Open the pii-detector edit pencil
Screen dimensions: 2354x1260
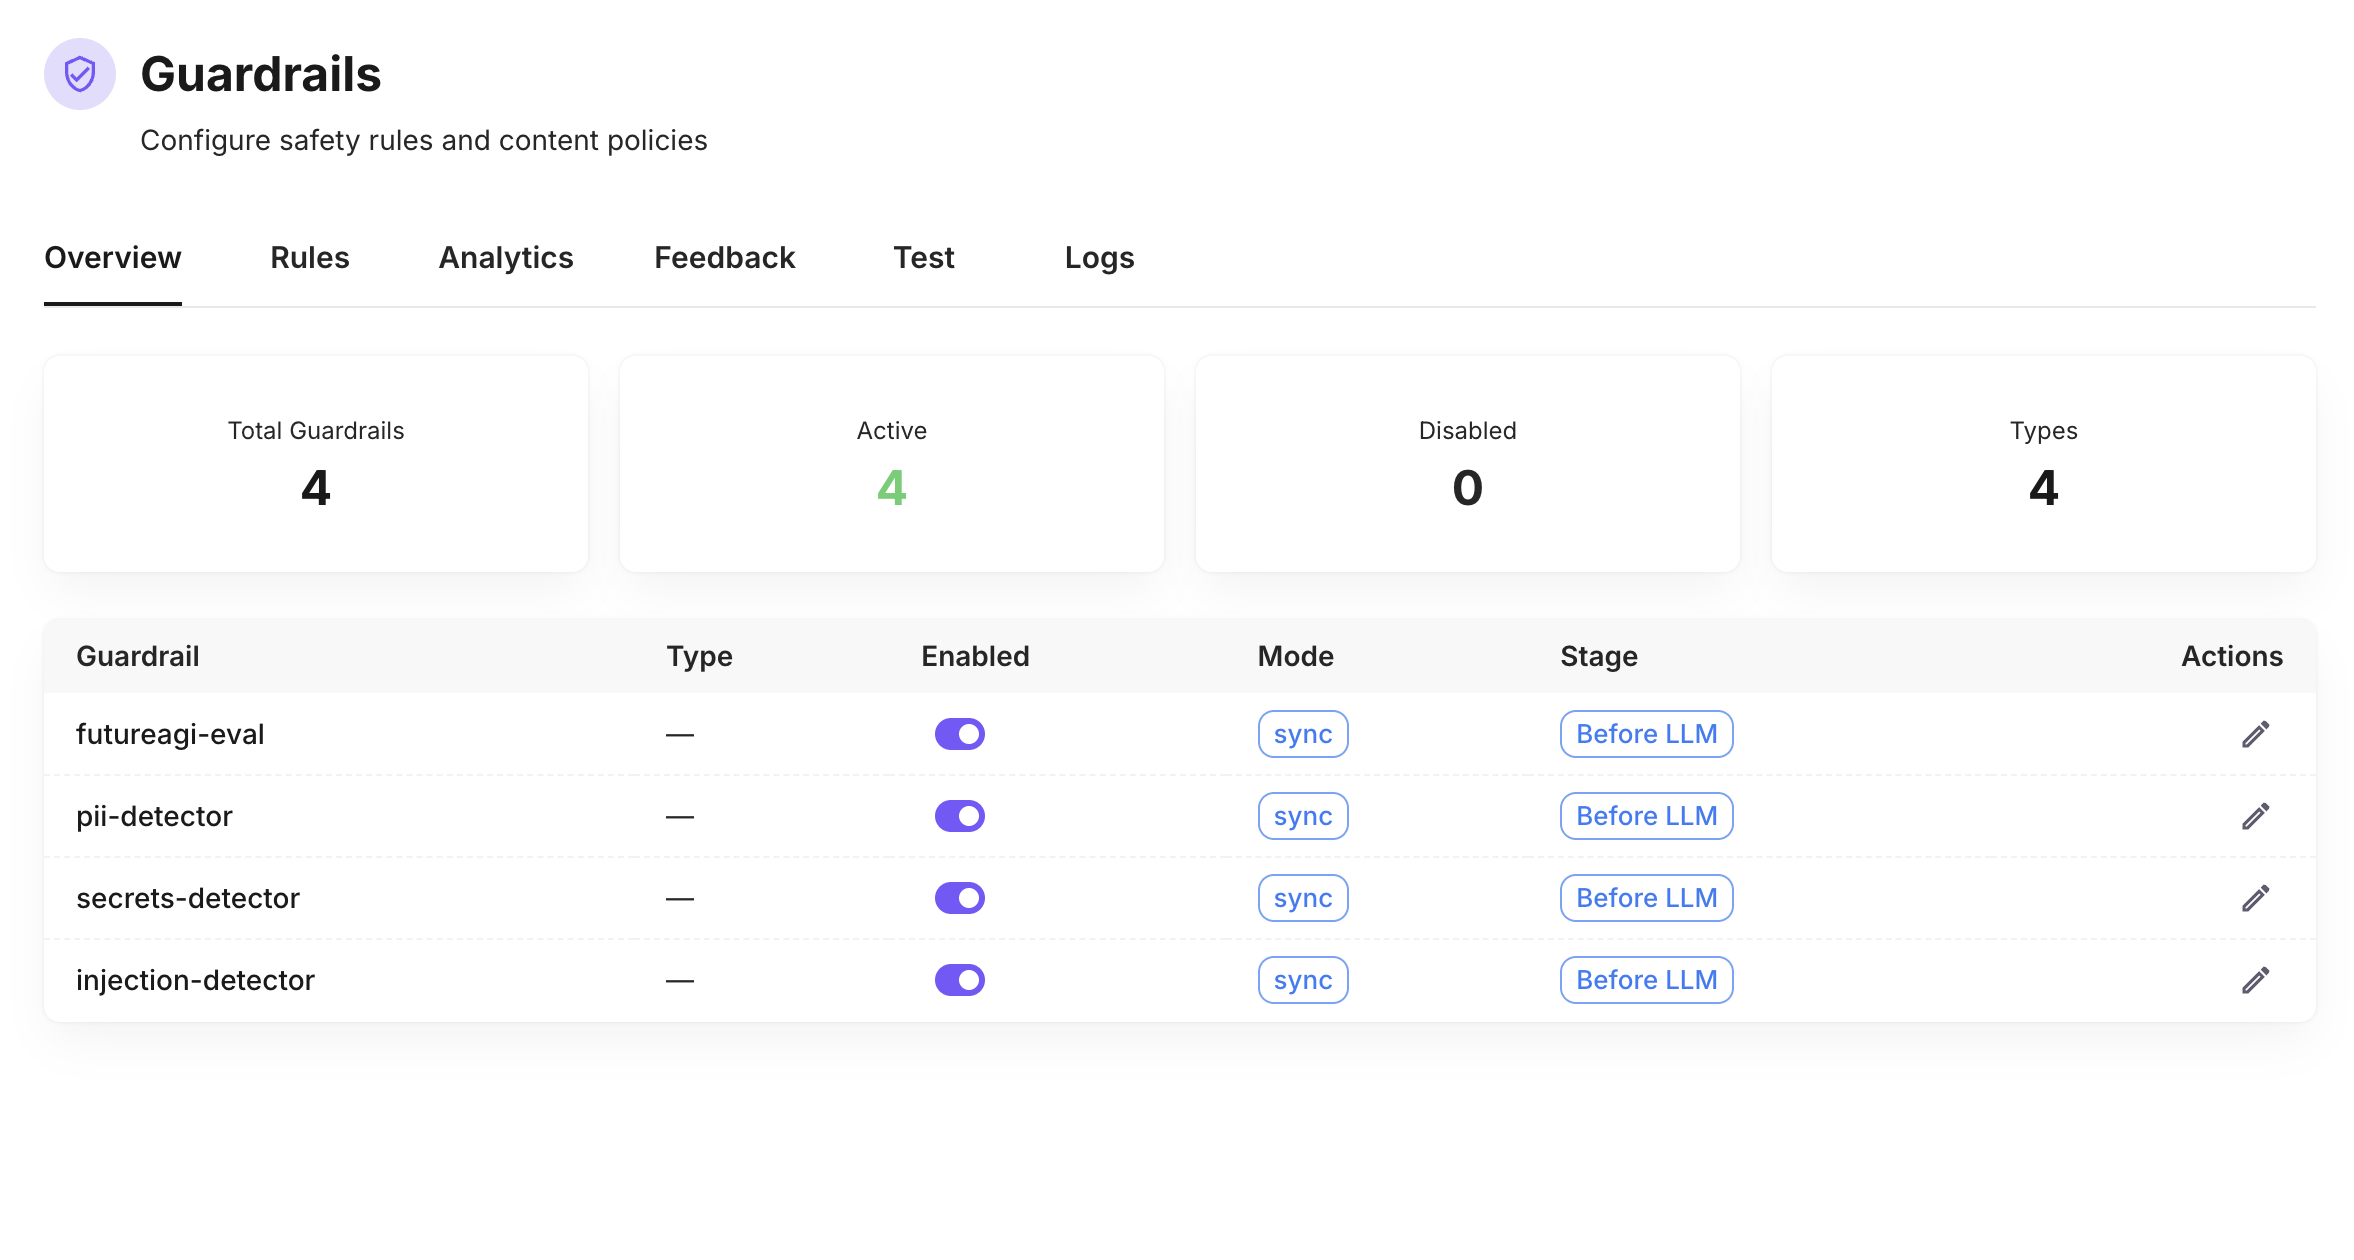pos(2257,816)
